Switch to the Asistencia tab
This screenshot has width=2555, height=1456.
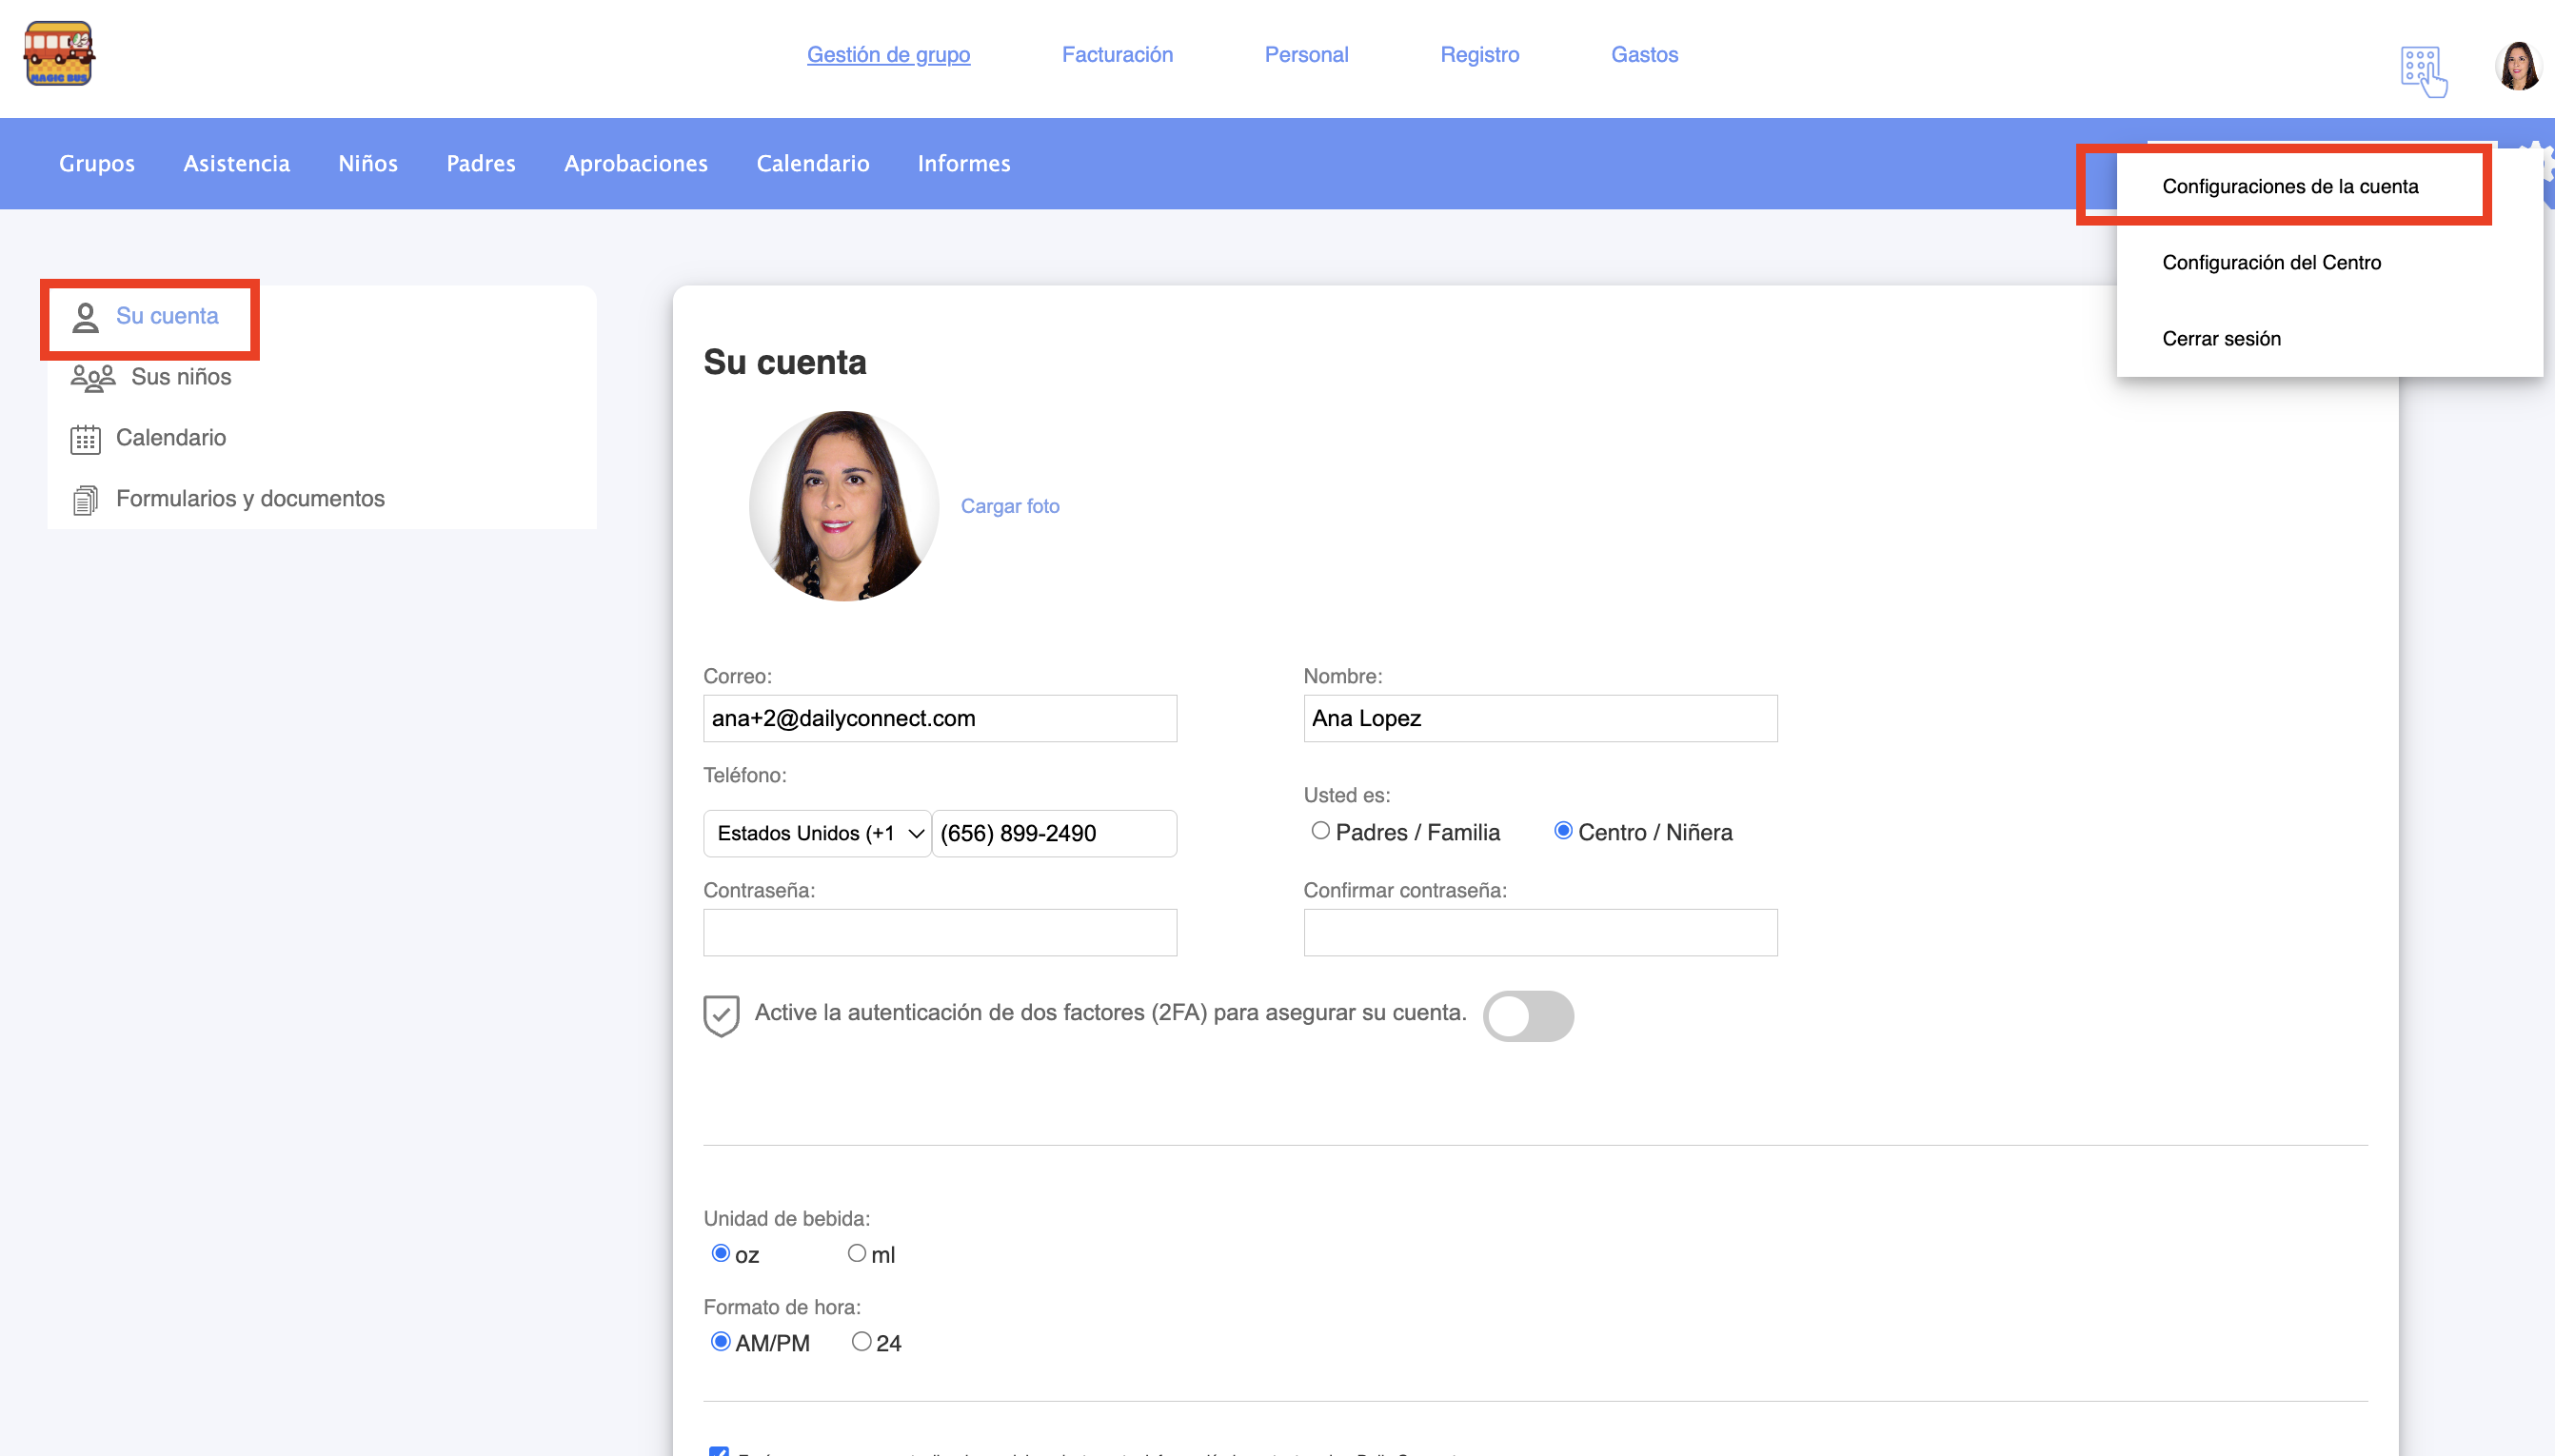pos(236,163)
